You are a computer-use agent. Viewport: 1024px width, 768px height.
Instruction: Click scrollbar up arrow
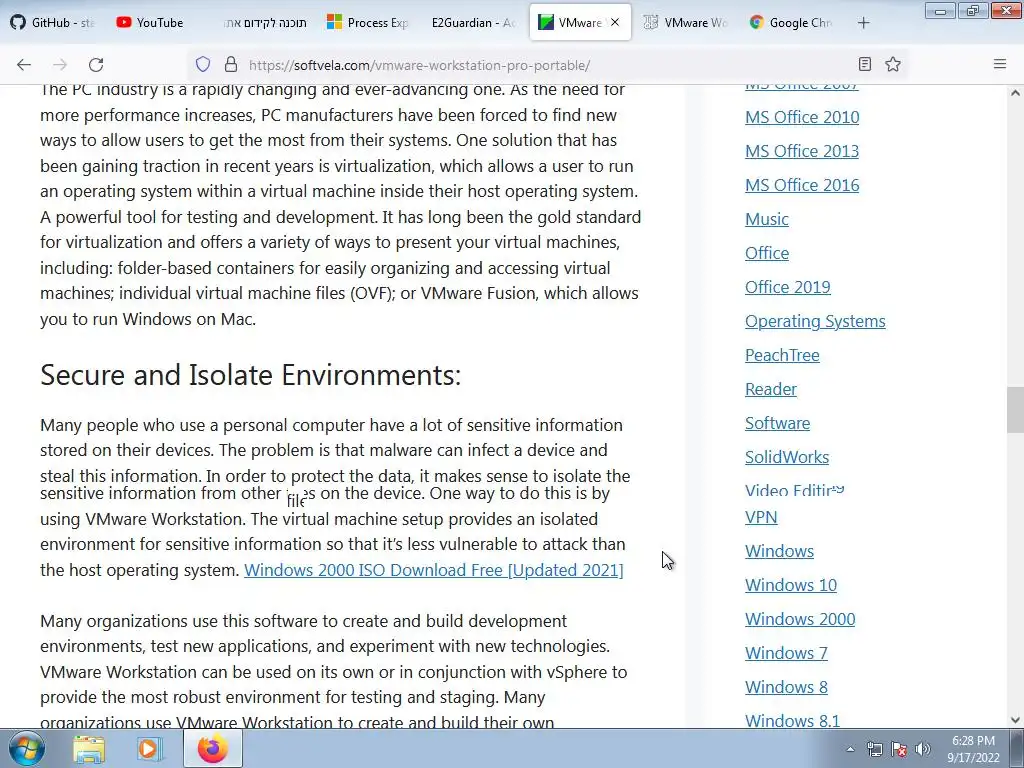(x=1015, y=93)
